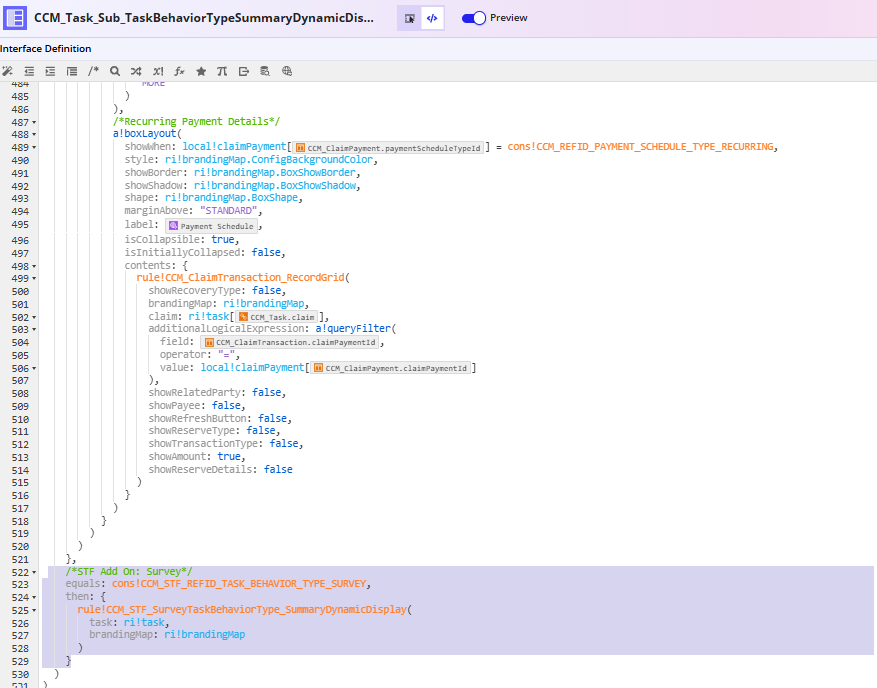Click the operator "=" value
The width and height of the screenshot is (877, 688).
[227, 355]
